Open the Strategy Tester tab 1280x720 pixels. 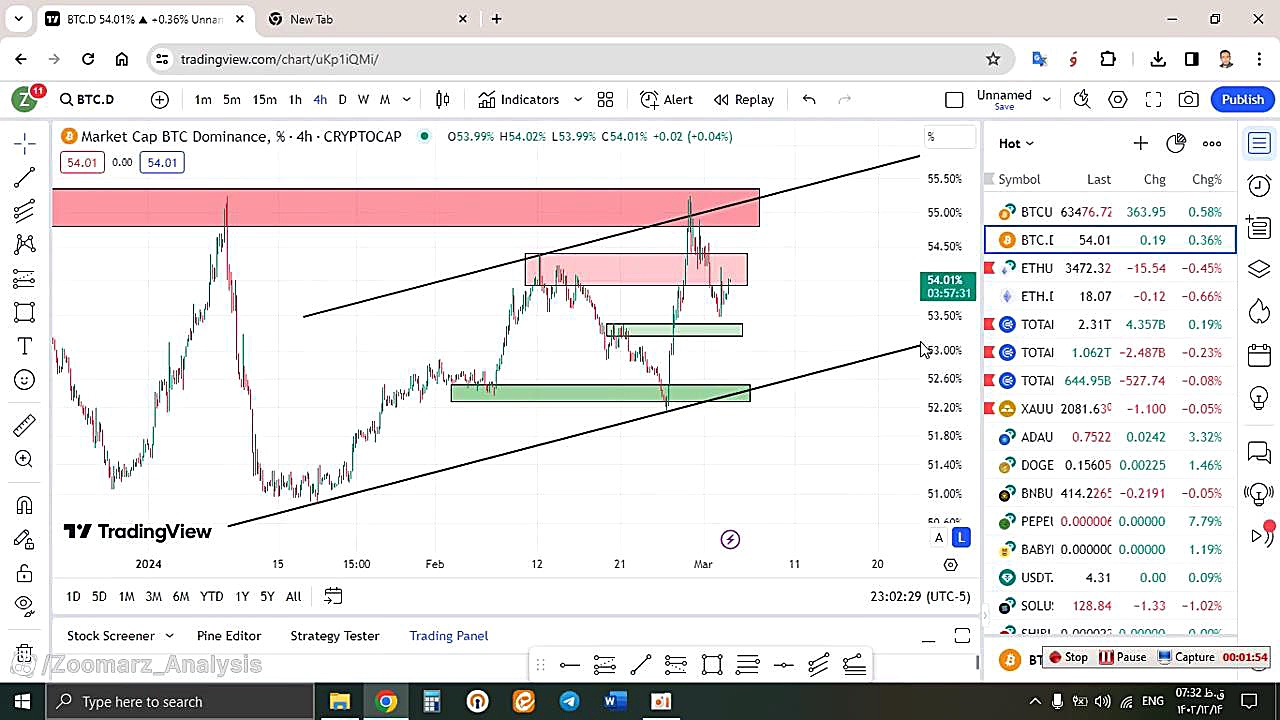335,636
